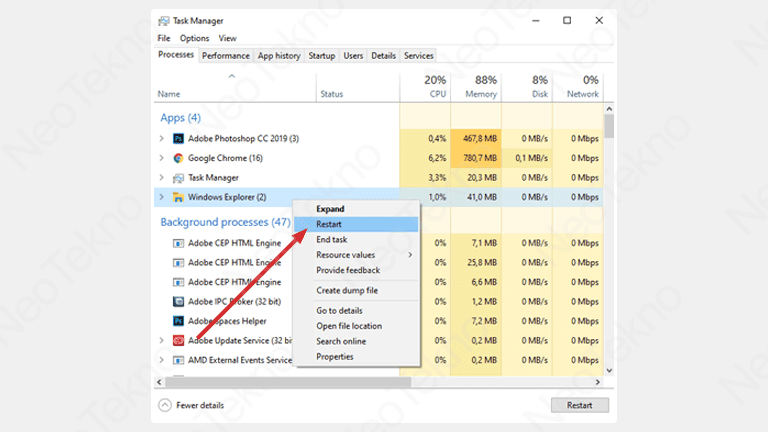Click the horizontal scrollbar left arrow
Viewport: 768px width, 432px height.
[159, 382]
